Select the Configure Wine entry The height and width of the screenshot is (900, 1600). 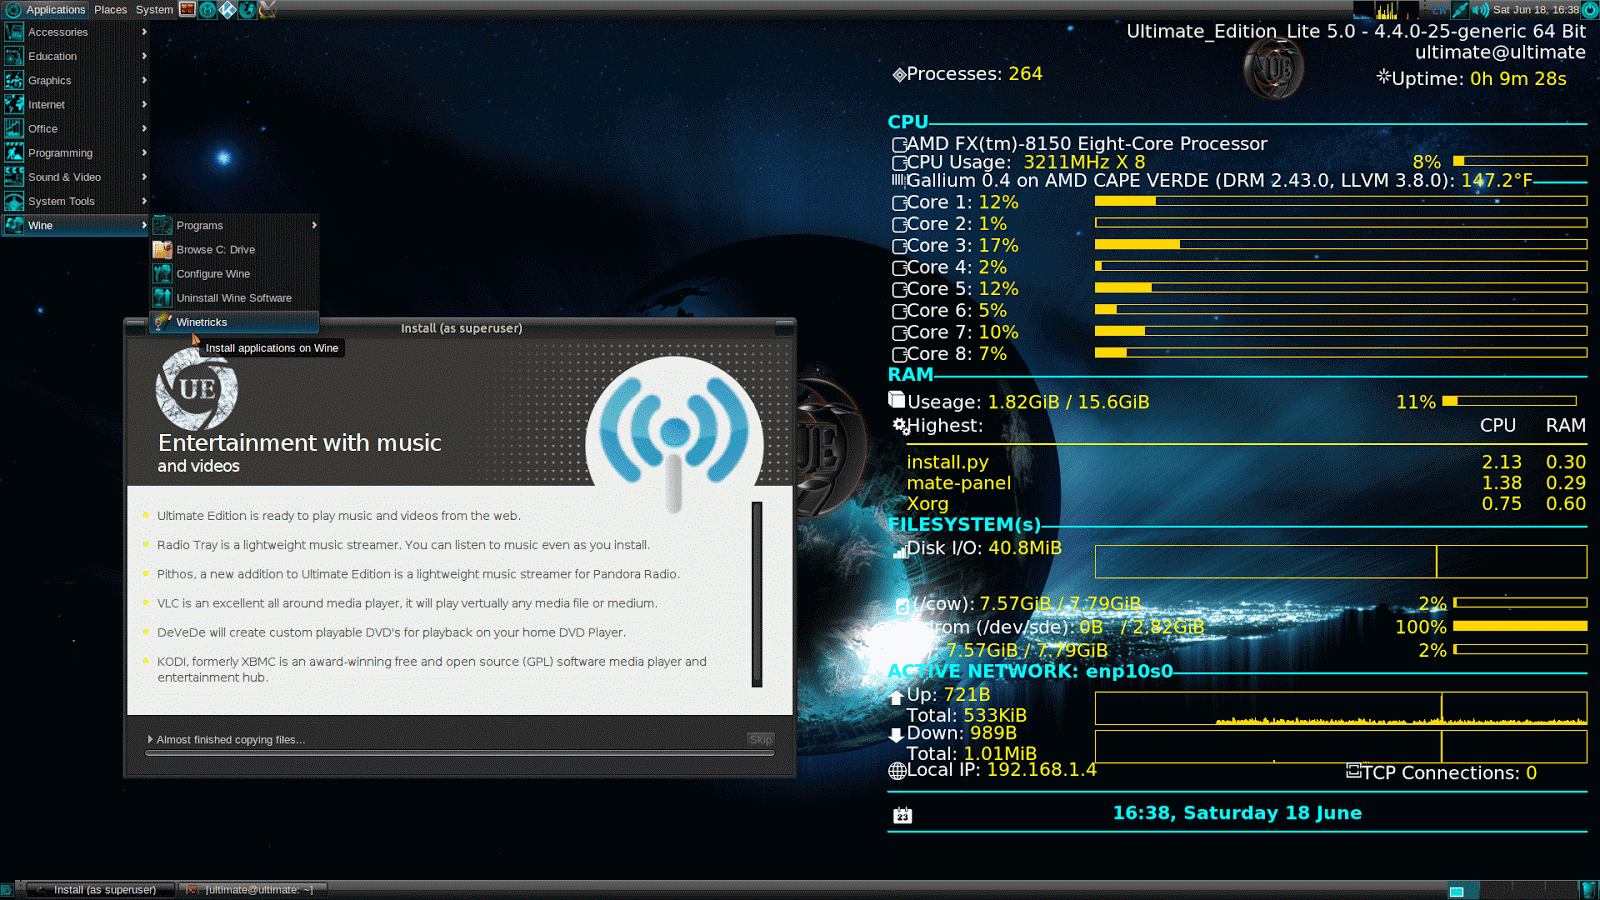[234, 273]
